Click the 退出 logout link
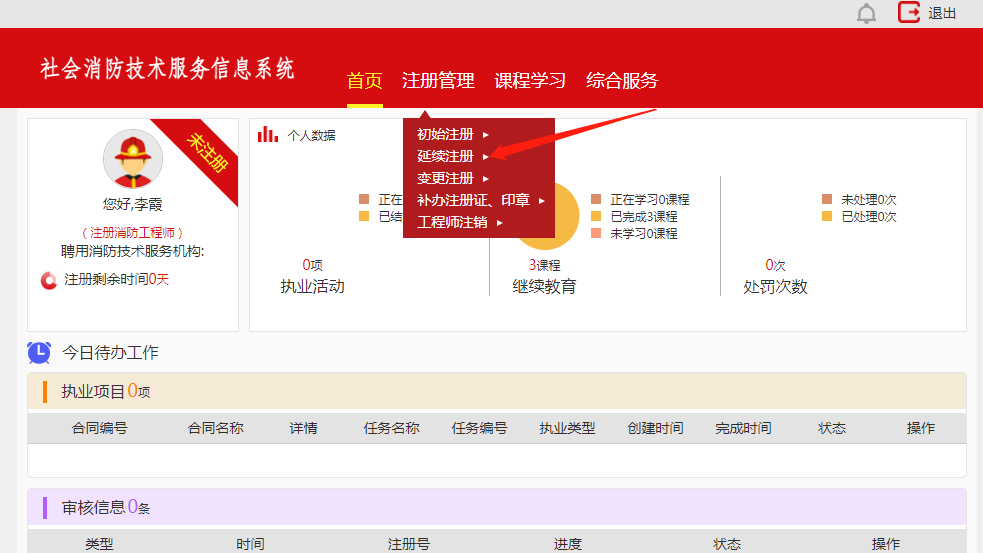983x553 pixels. coord(942,13)
